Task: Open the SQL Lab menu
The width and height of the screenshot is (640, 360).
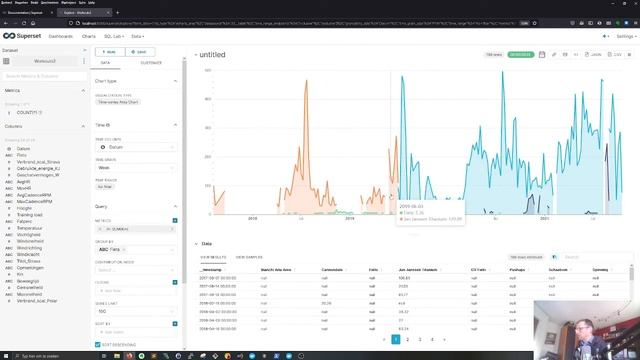Action: pyautogui.click(x=114, y=36)
